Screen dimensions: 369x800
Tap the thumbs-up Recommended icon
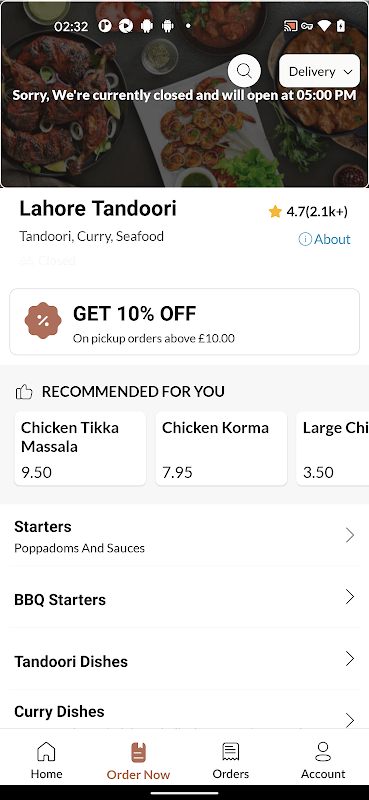pos(23,392)
